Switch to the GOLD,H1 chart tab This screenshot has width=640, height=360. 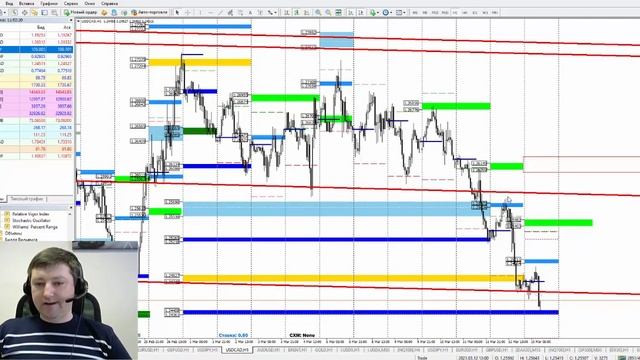coord(325,350)
